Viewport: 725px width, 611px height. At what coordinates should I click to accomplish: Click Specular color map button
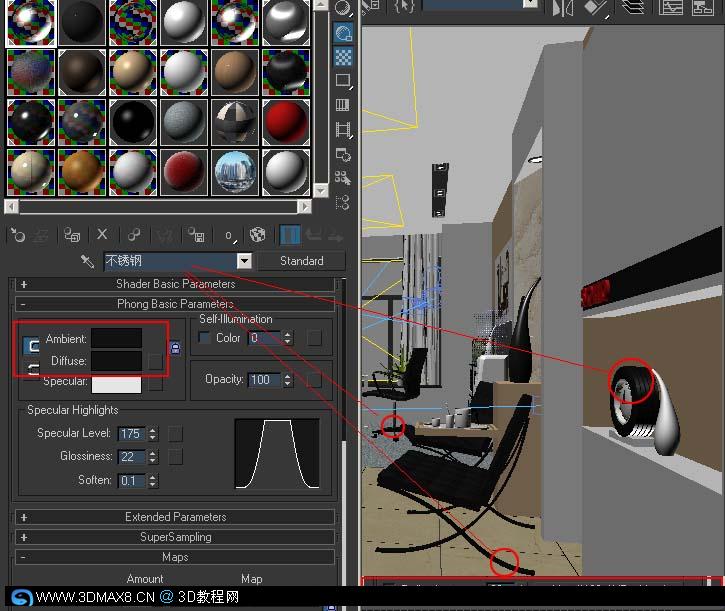tap(155, 384)
